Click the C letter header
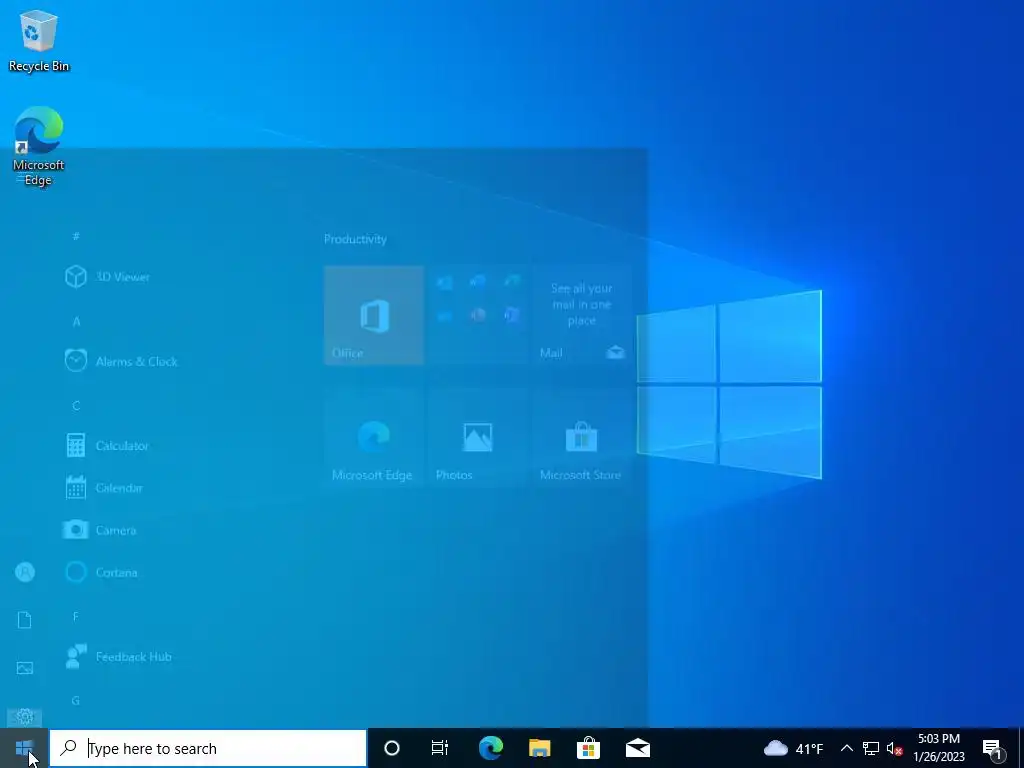The image size is (1024, 768). [x=76, y=406]
